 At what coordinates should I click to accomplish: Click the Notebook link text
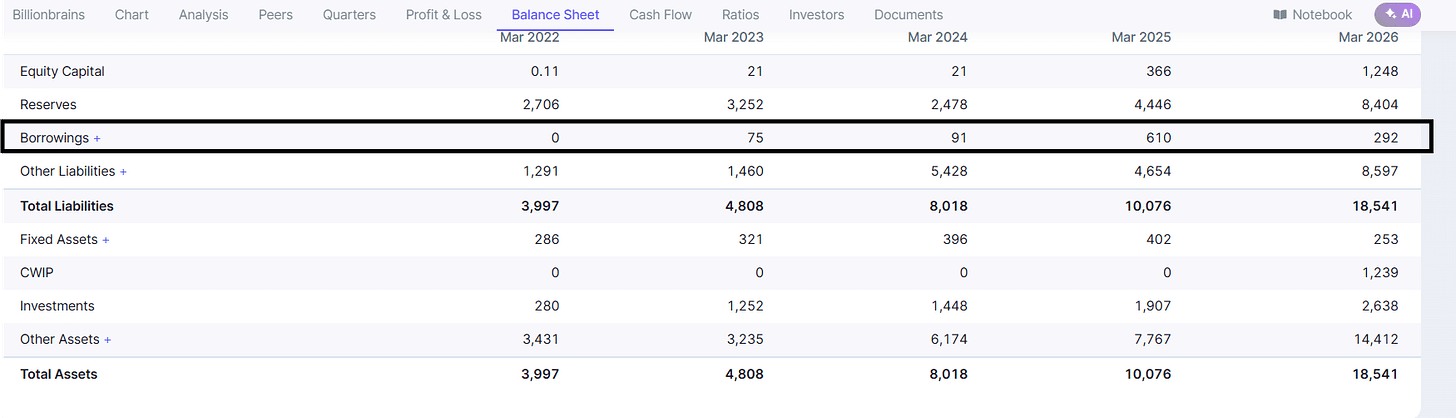1322,15
